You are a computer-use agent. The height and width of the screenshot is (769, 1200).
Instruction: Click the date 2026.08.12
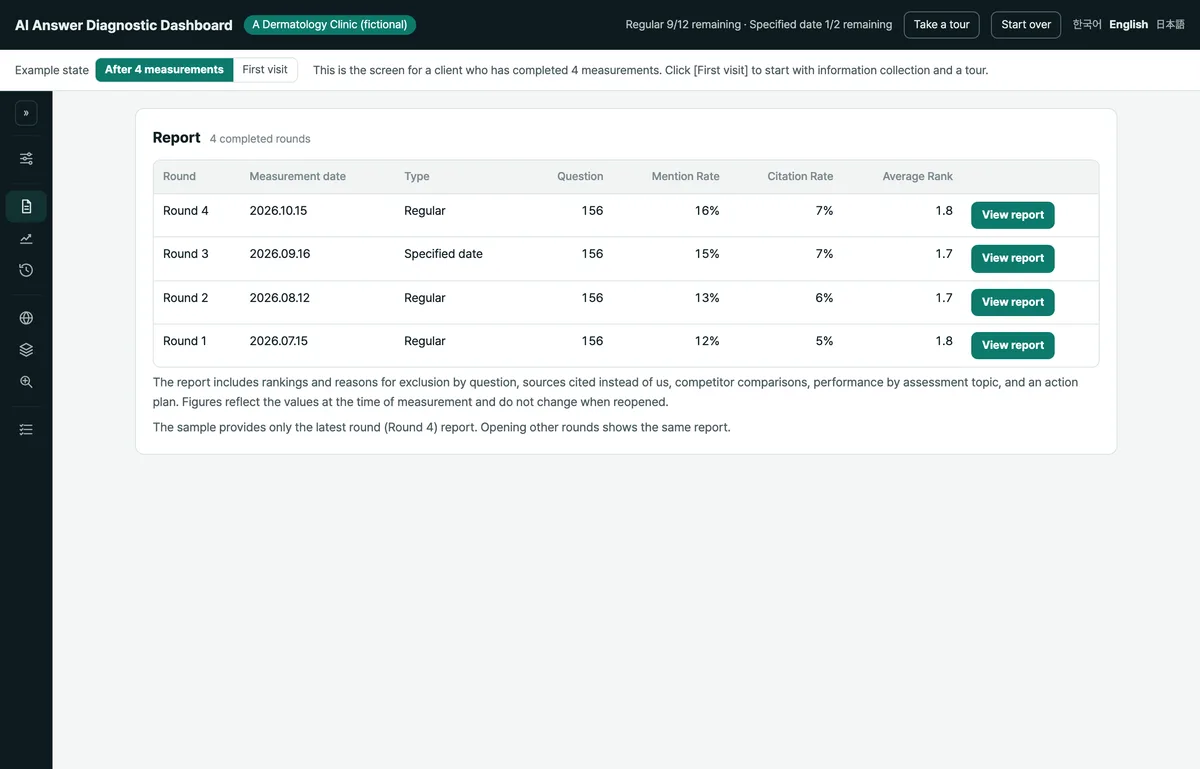coord(279,298)
